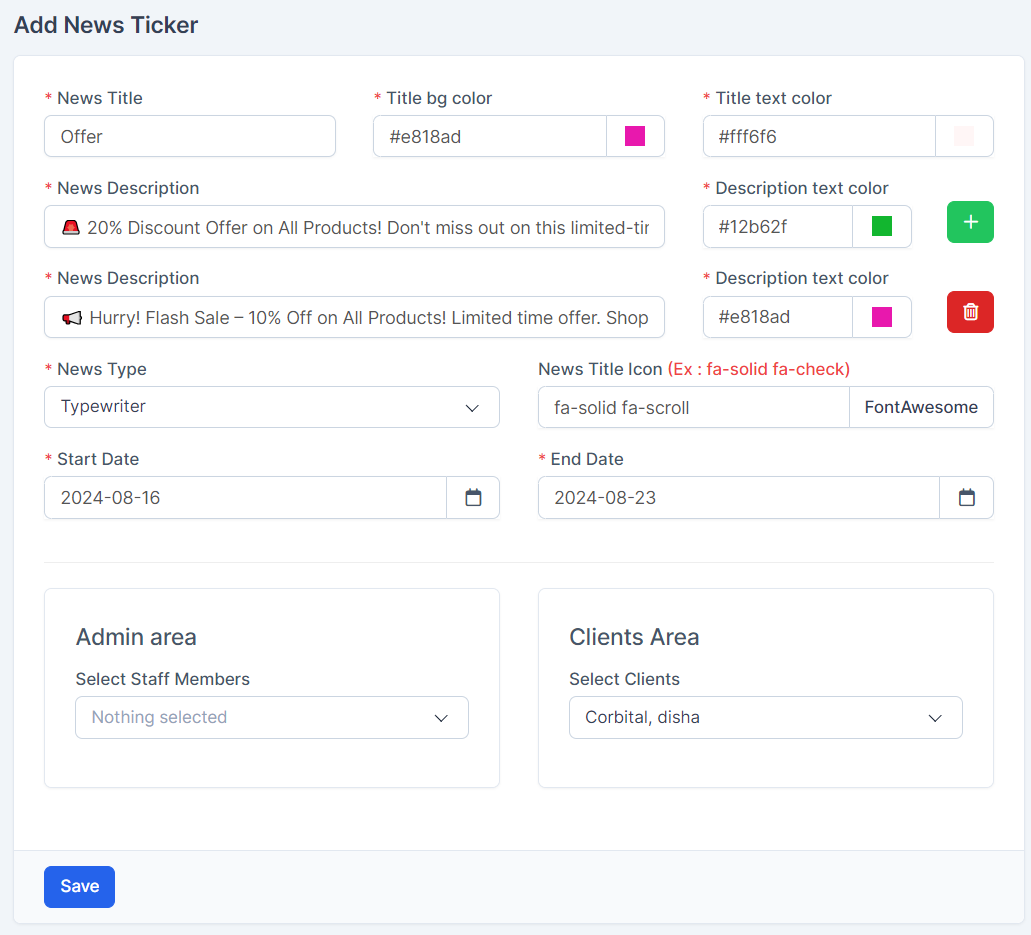Click the Title bg color pink swatch
1031x935 pixels.
[x=635, y=136]
